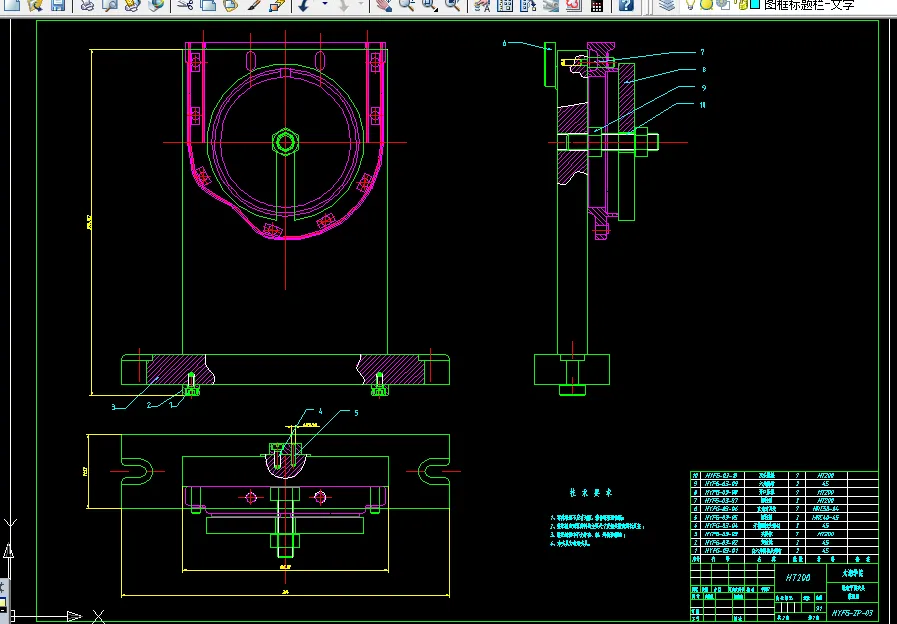Click the Paste clipboard icon
This screenshot has height=624, width=897.
(x=231, y=5)
